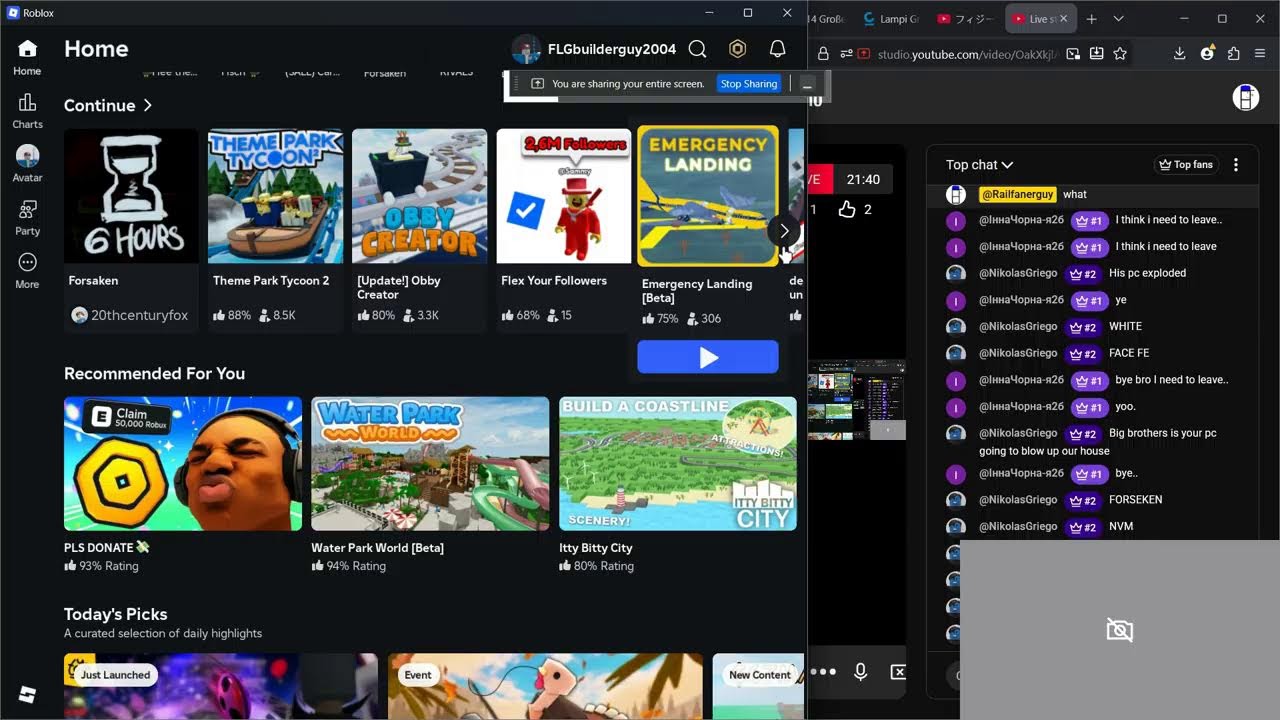Screen dimensions: 1280x720
Task: Click the 'Itty Bitty City' title text
Action: coord(596,548)
